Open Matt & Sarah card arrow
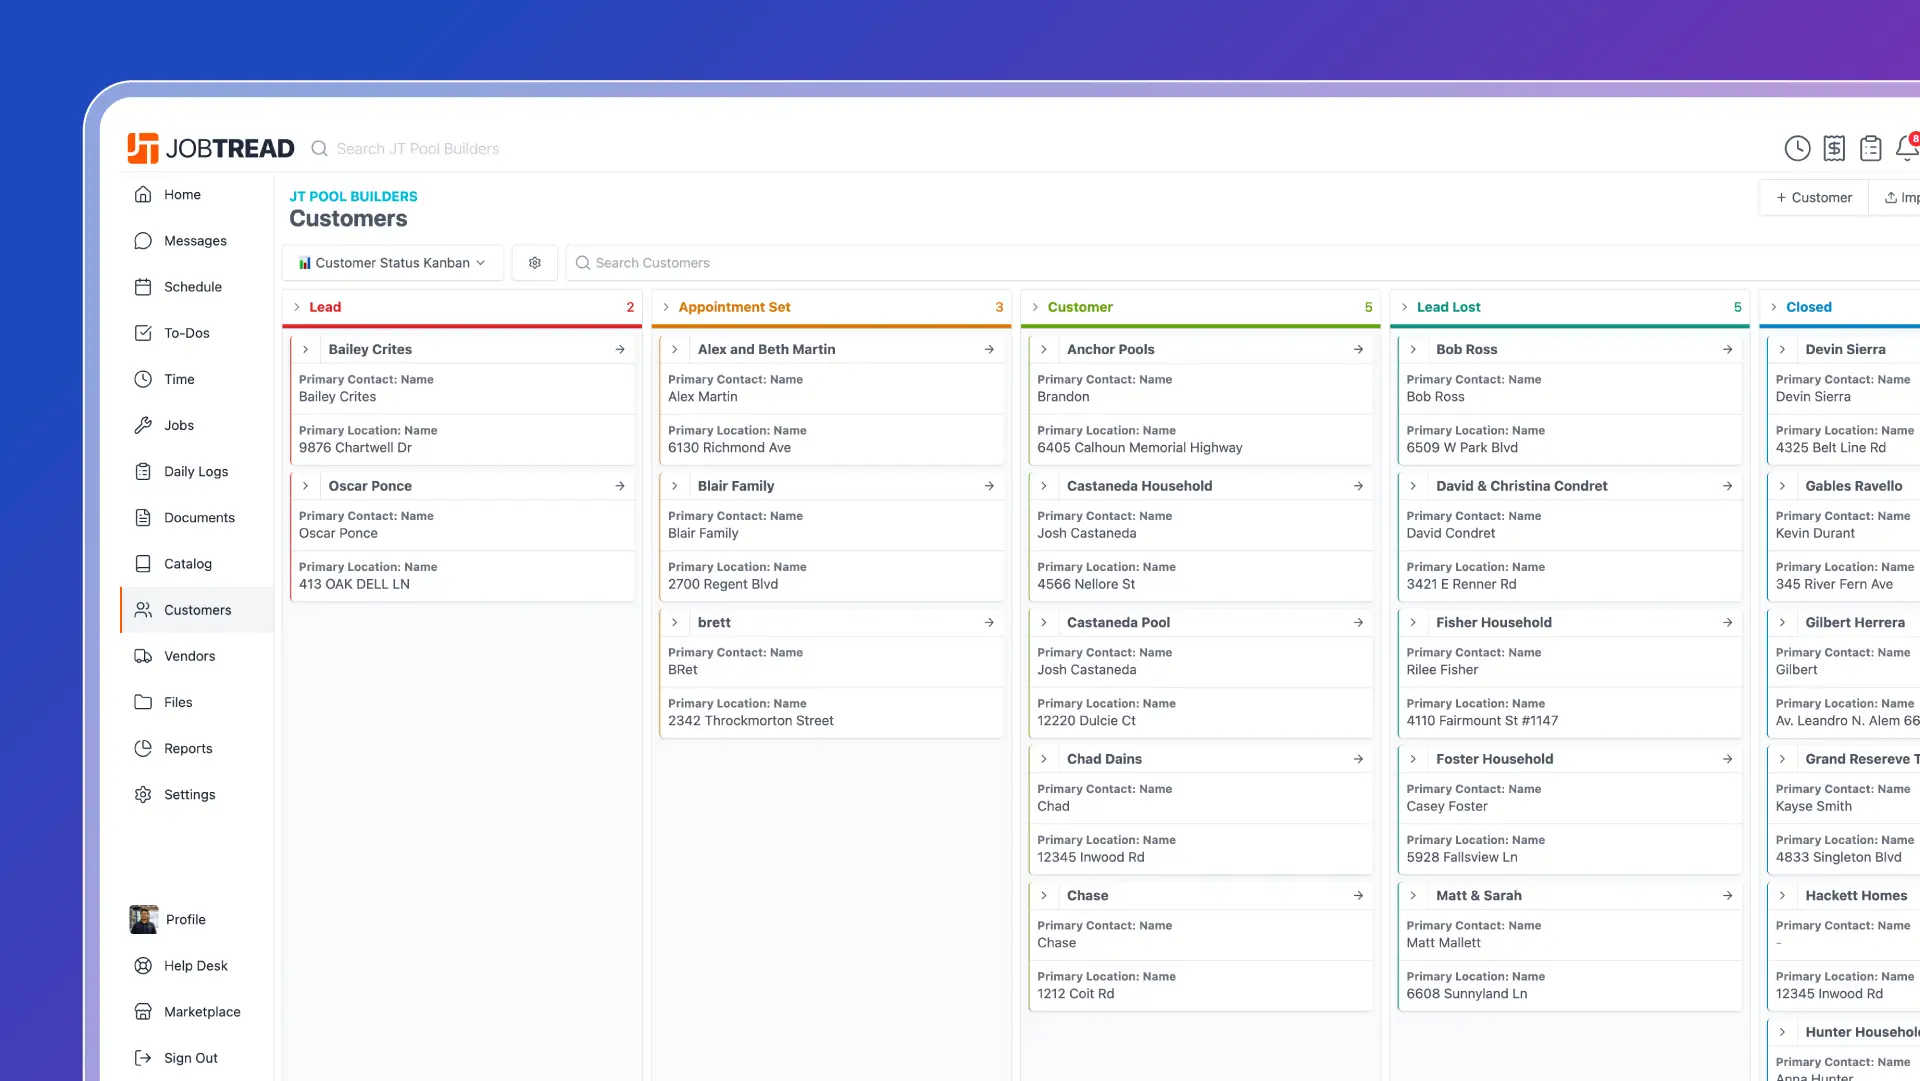 point(1727,895)
